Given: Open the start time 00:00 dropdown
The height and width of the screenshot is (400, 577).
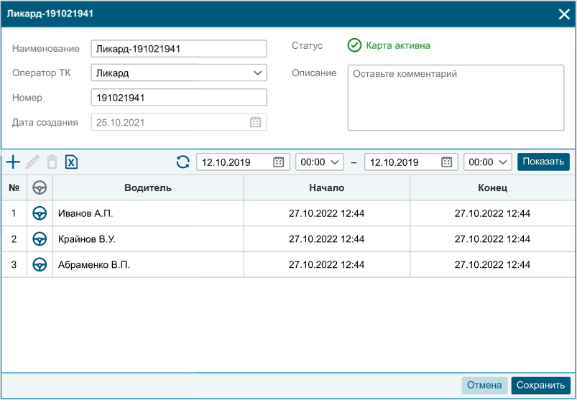Looking at the screenshot, I should (x=319, y=162).
